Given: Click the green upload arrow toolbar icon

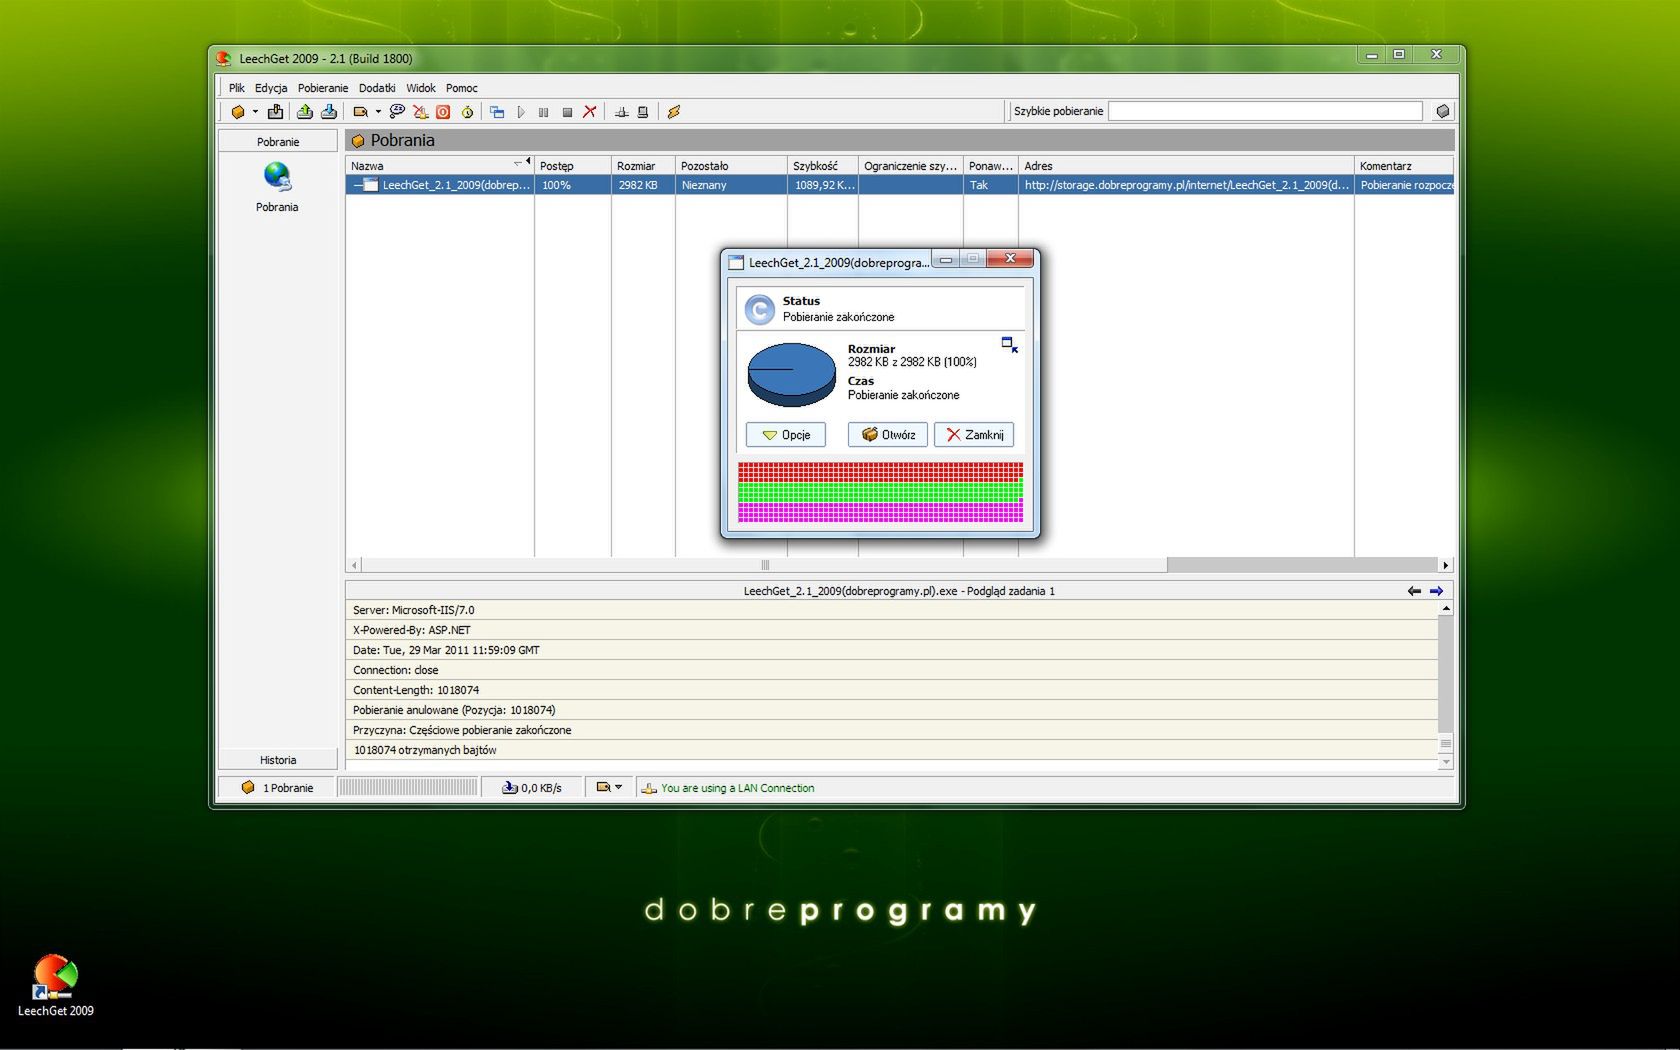Looking at the screenshot, I should 305,112.
